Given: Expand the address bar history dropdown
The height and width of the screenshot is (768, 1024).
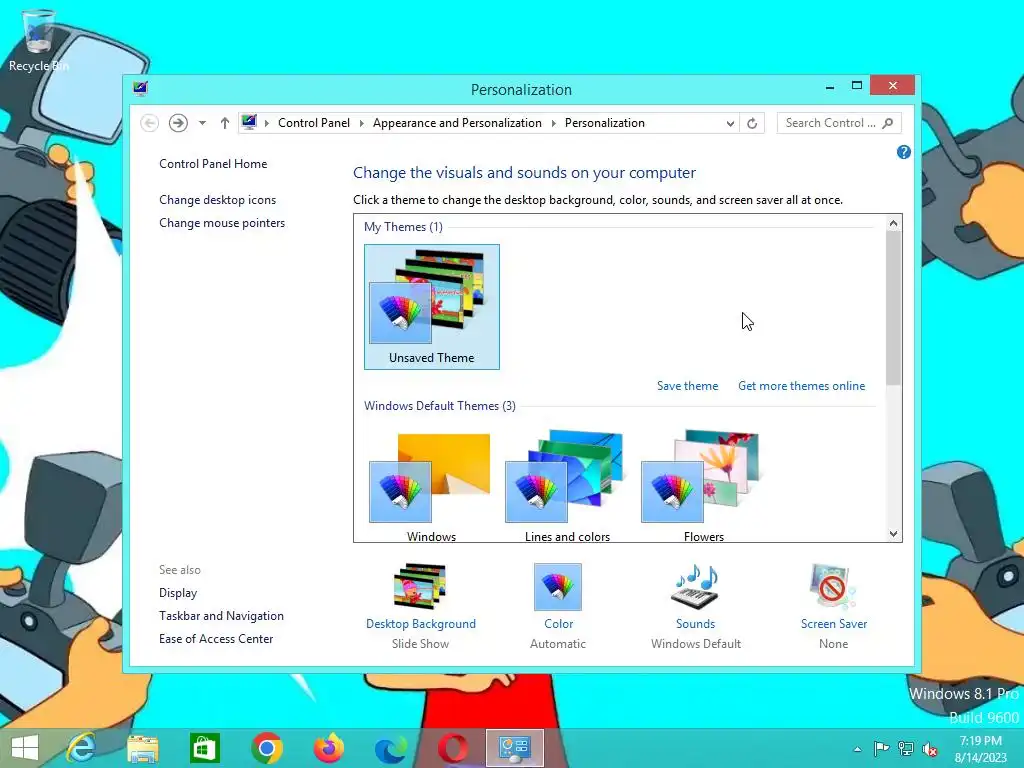Looking at the screenshot, I should click(x=730, y=123).
